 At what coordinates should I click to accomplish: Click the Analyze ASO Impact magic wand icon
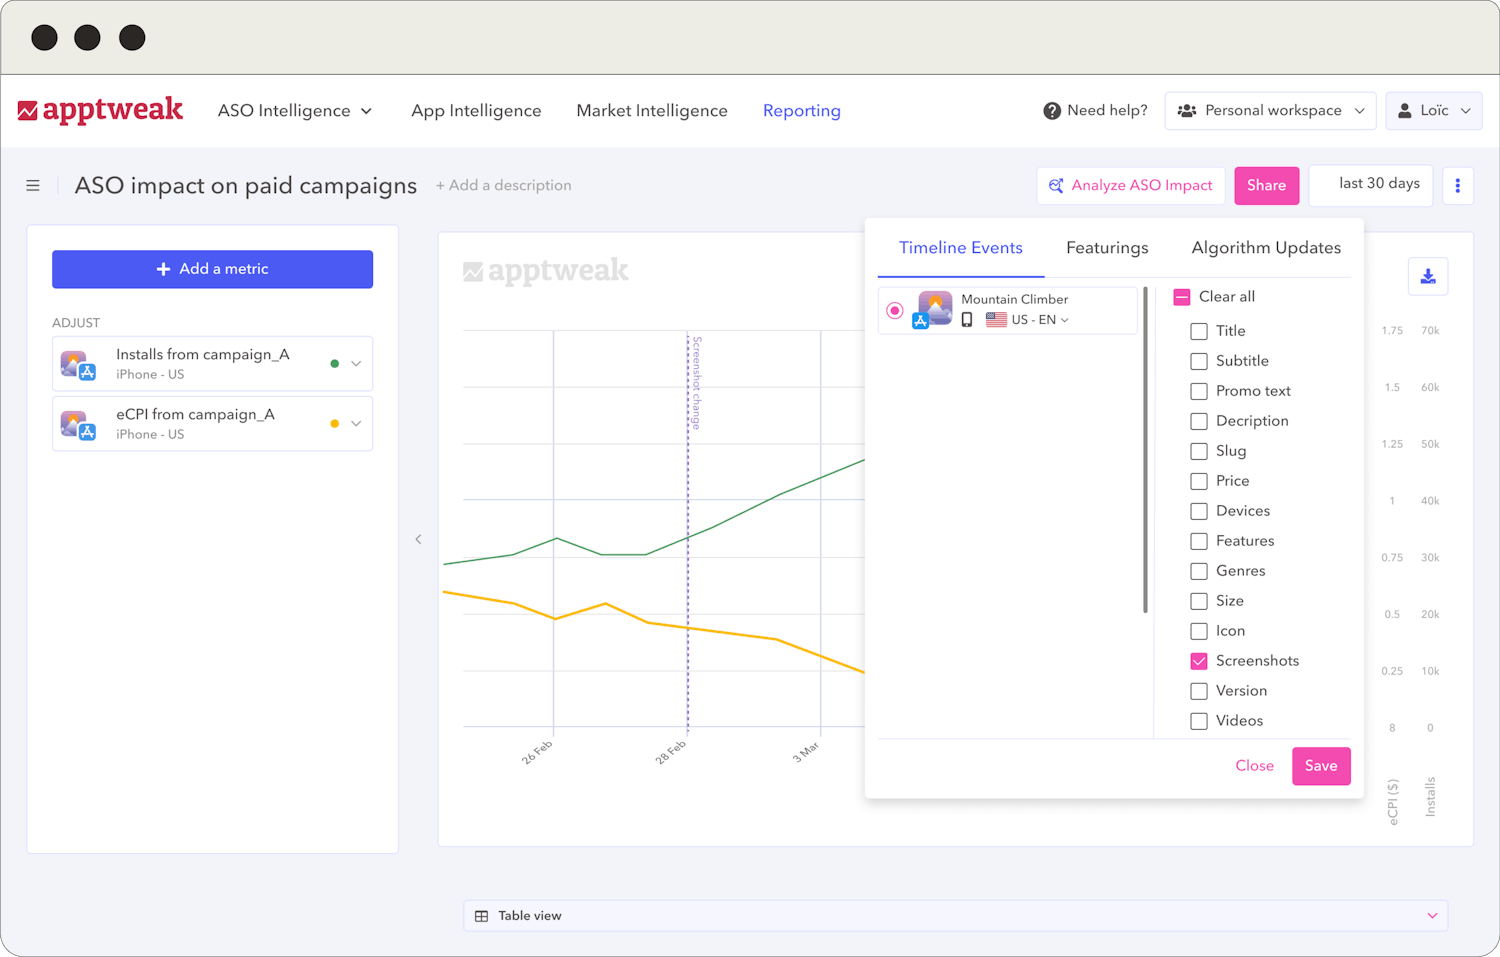pos(1057,185)
